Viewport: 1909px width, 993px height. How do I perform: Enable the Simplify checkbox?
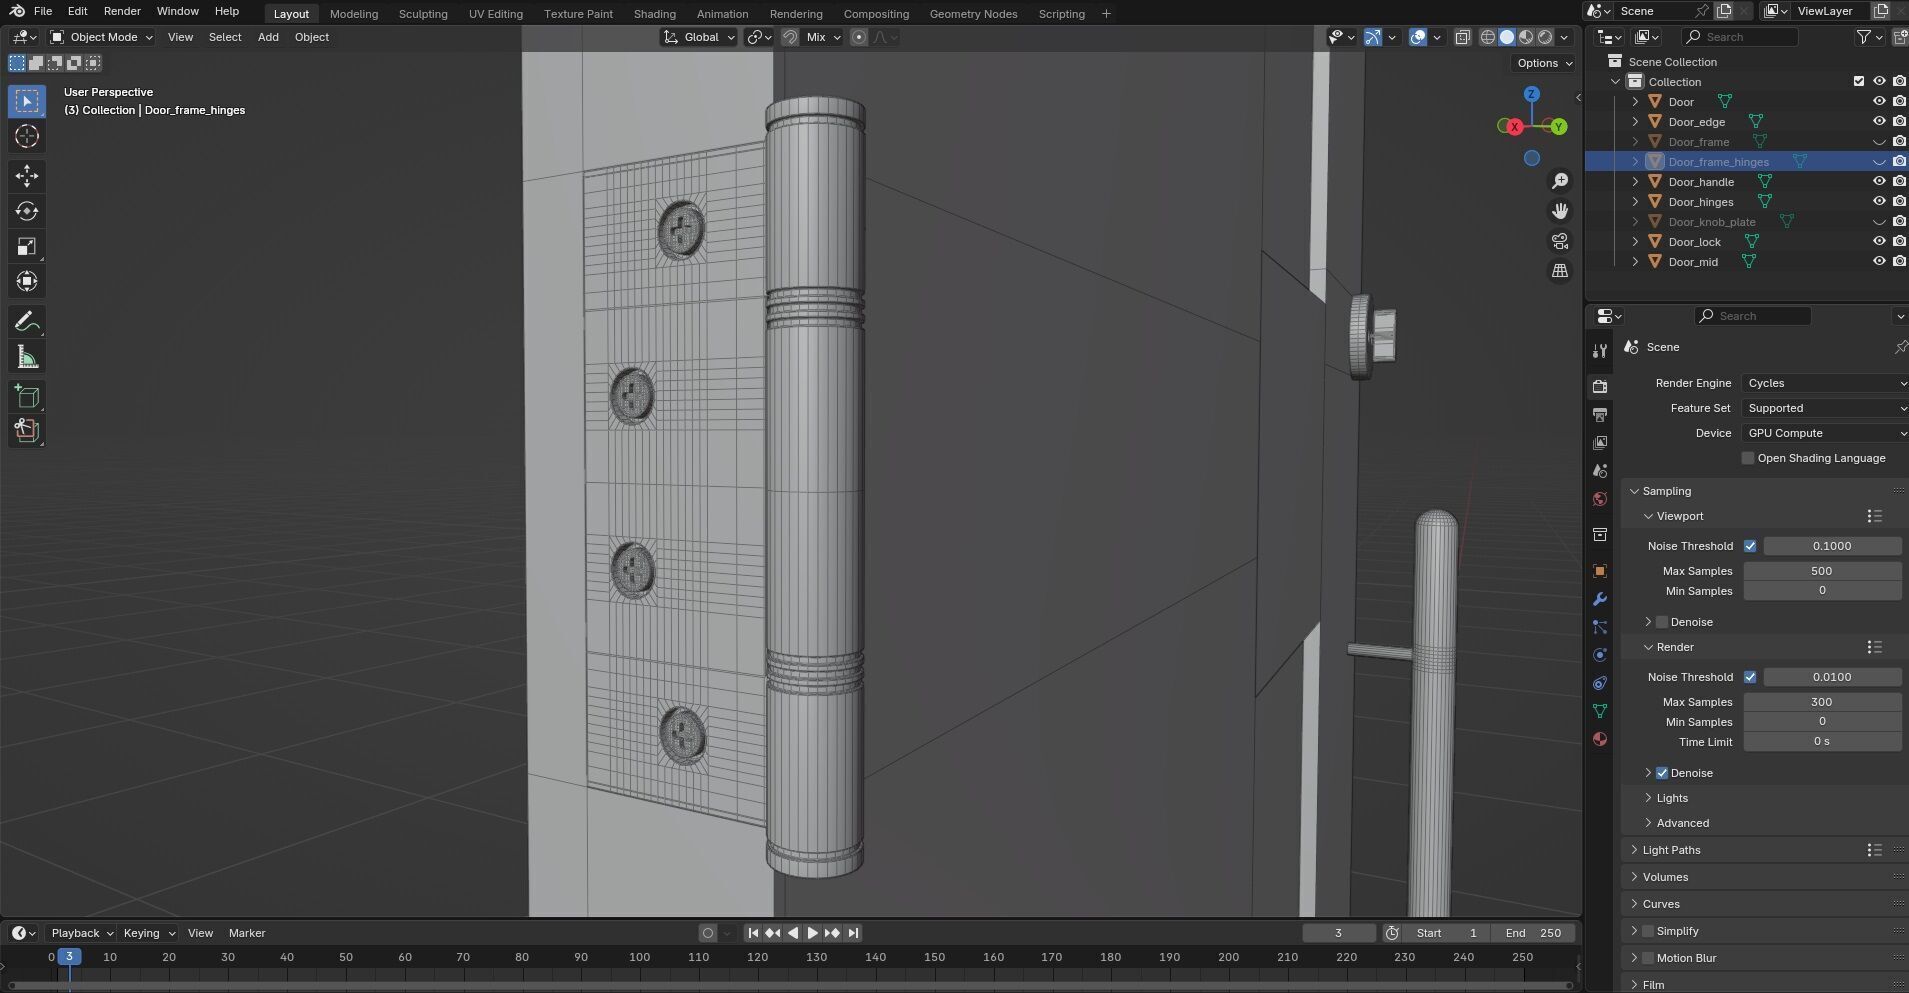pyautogui.click(x=1648, y=931)
